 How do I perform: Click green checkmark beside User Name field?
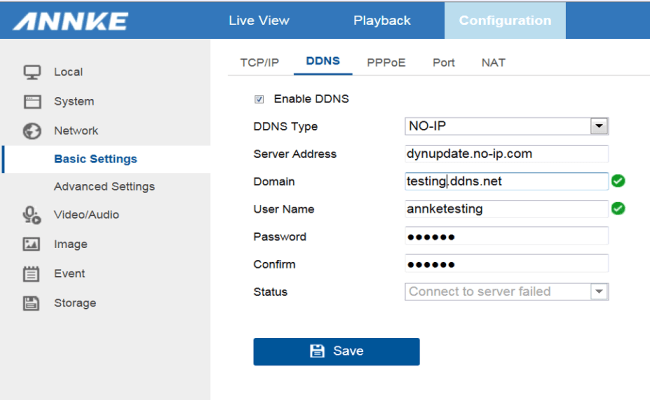pos(618,209)
